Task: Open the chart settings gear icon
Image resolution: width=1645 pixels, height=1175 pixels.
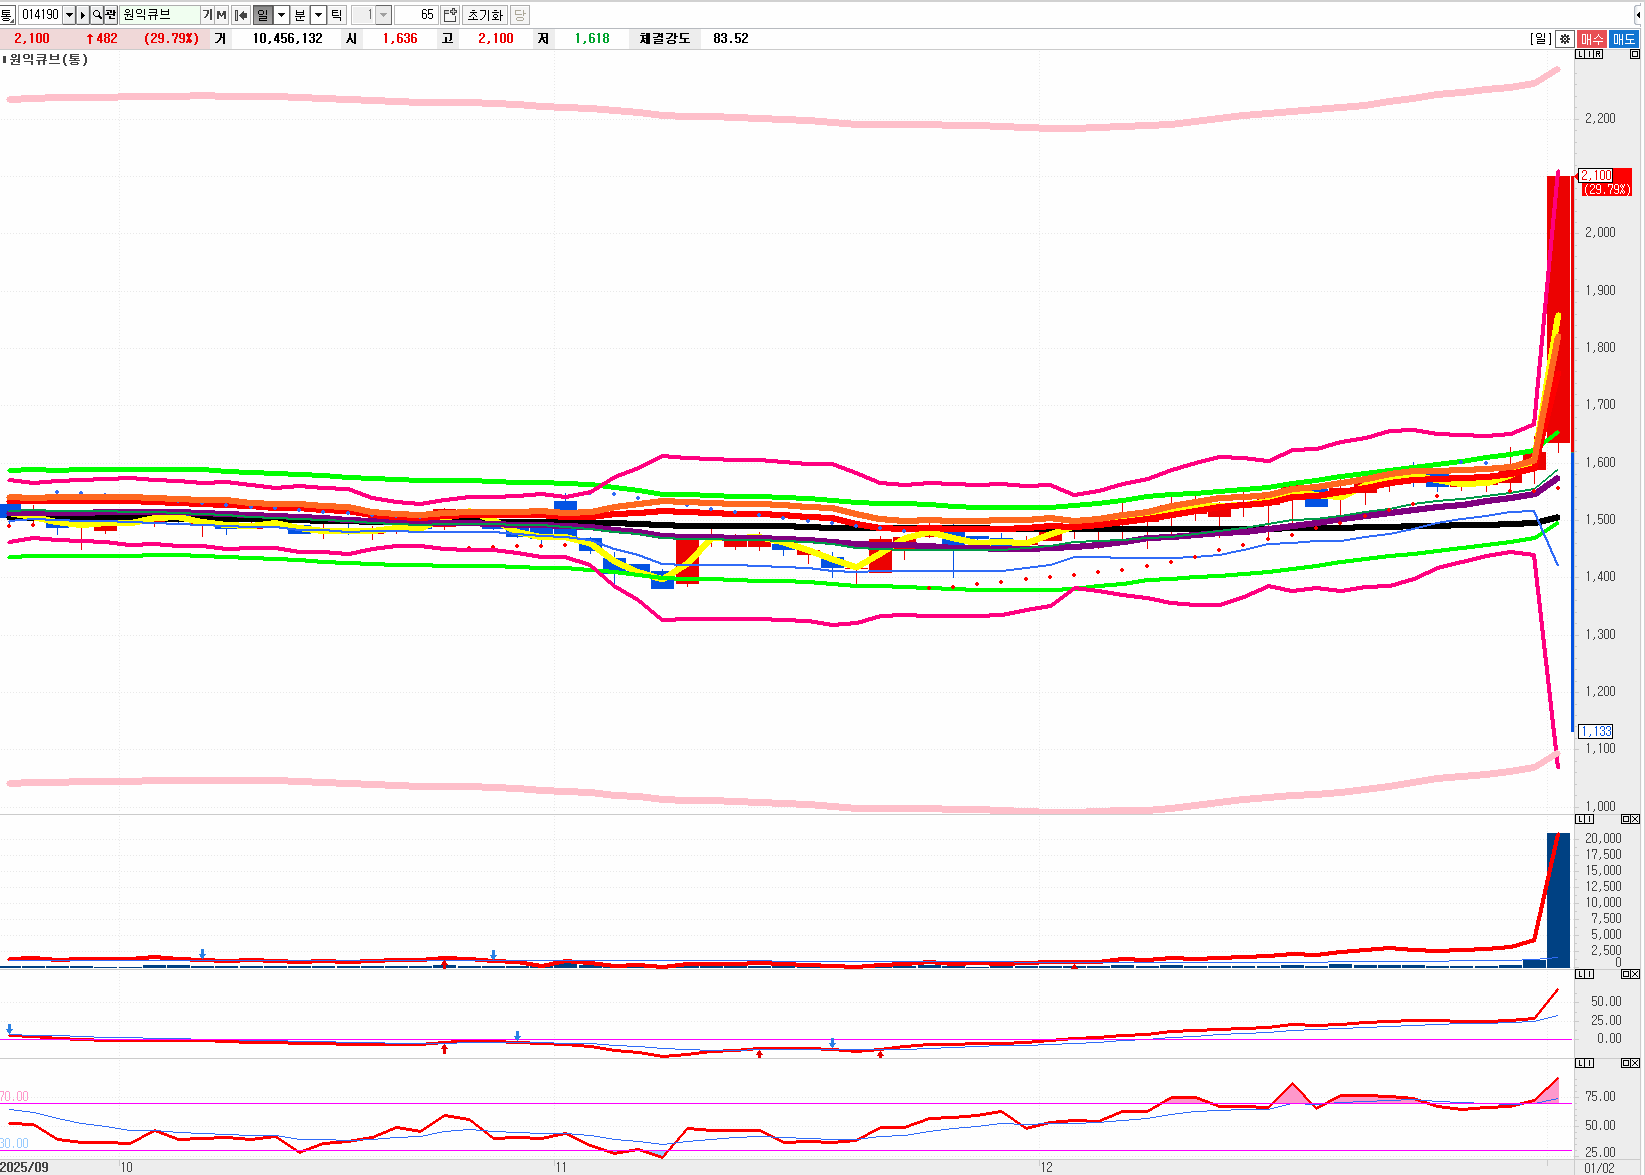Action: pos(1565,39)
